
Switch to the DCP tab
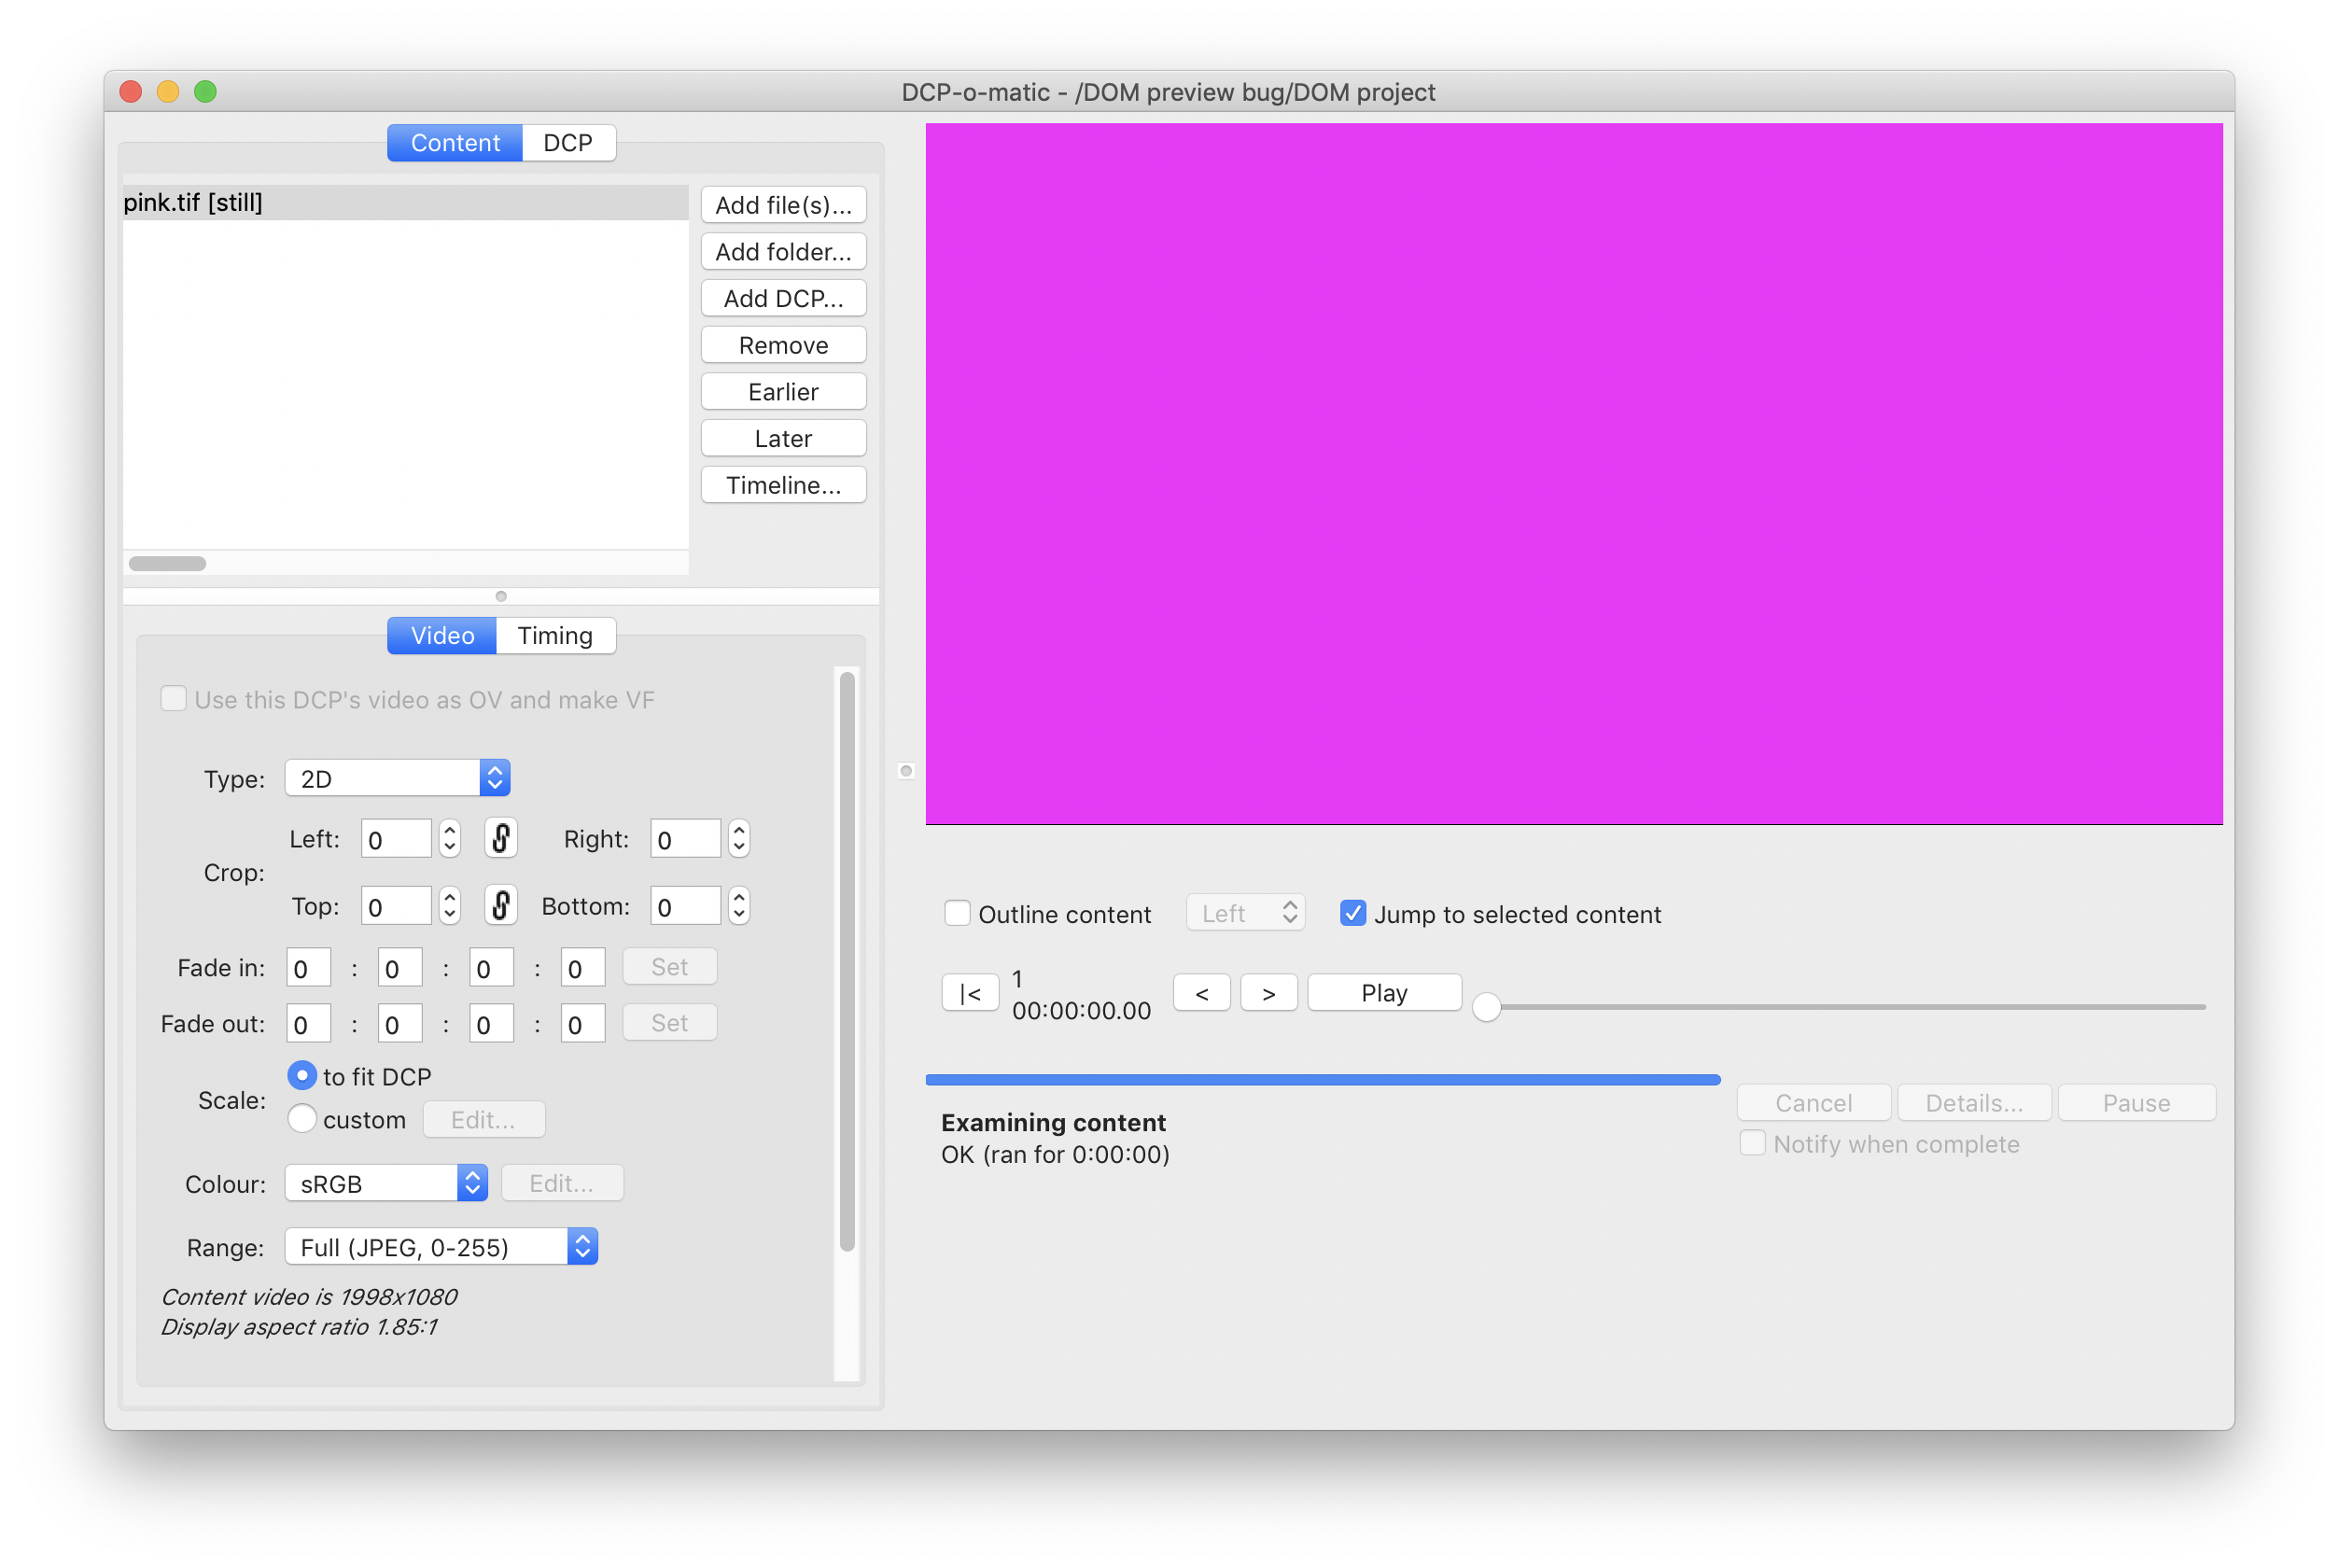567,143
